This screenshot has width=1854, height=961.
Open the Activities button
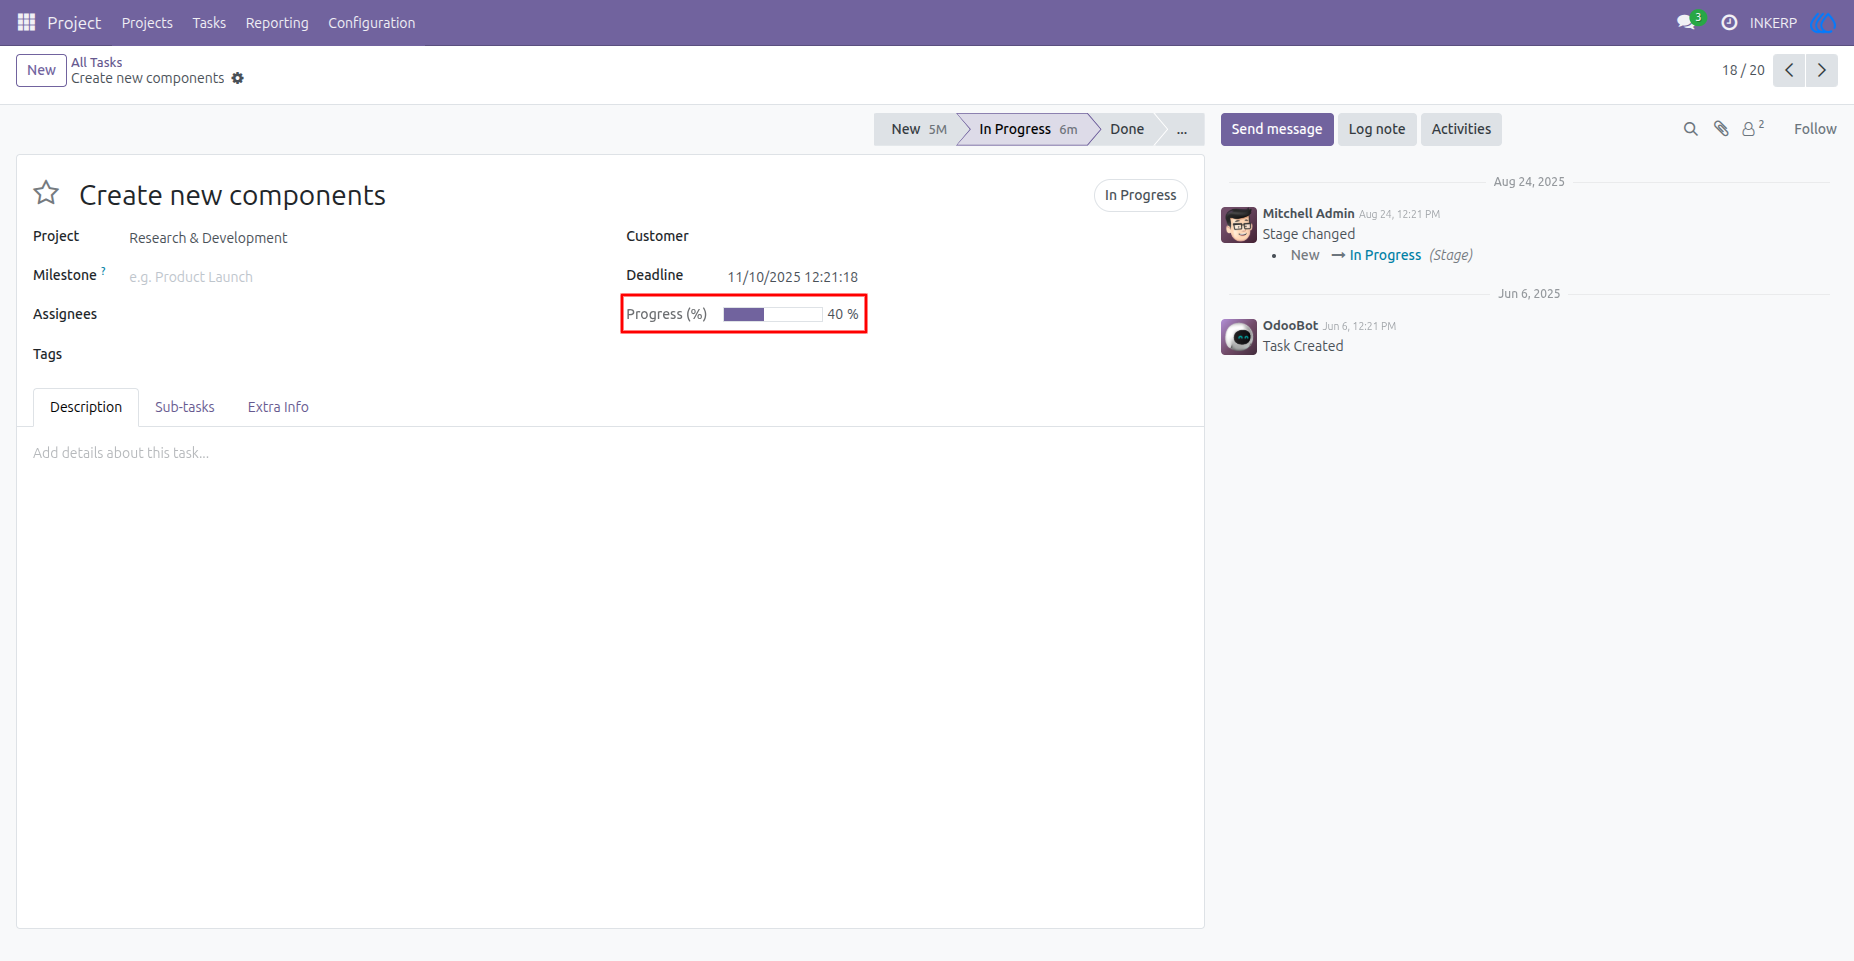(x=1461, y=129)
